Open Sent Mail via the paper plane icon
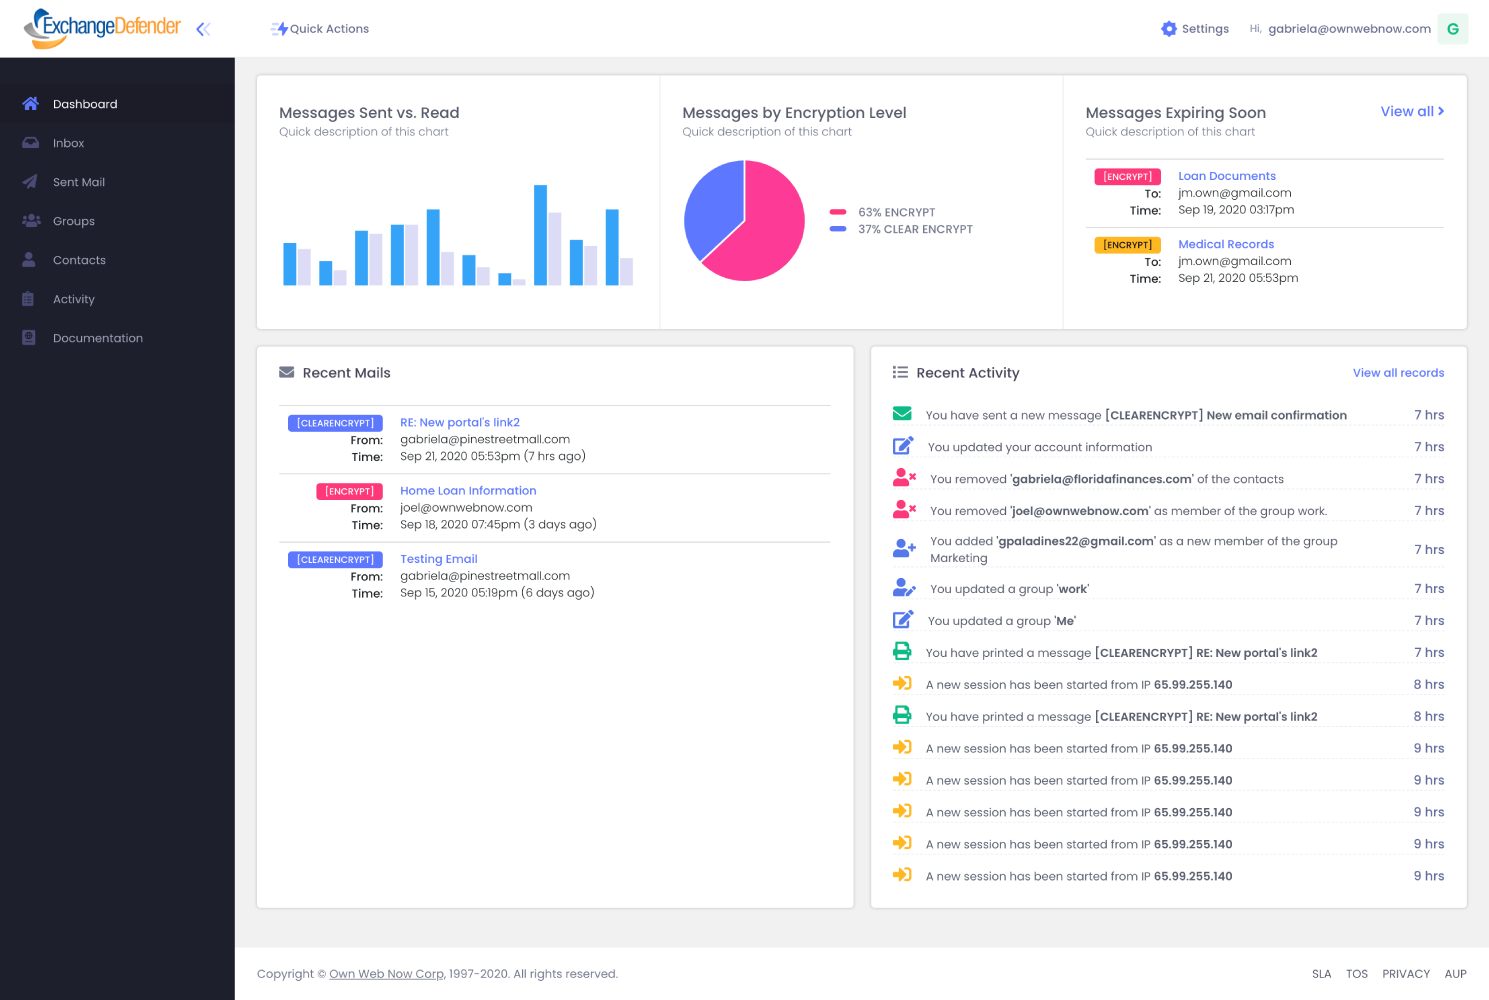This screenshot has width=1489, height=1000. coord(29,181)
